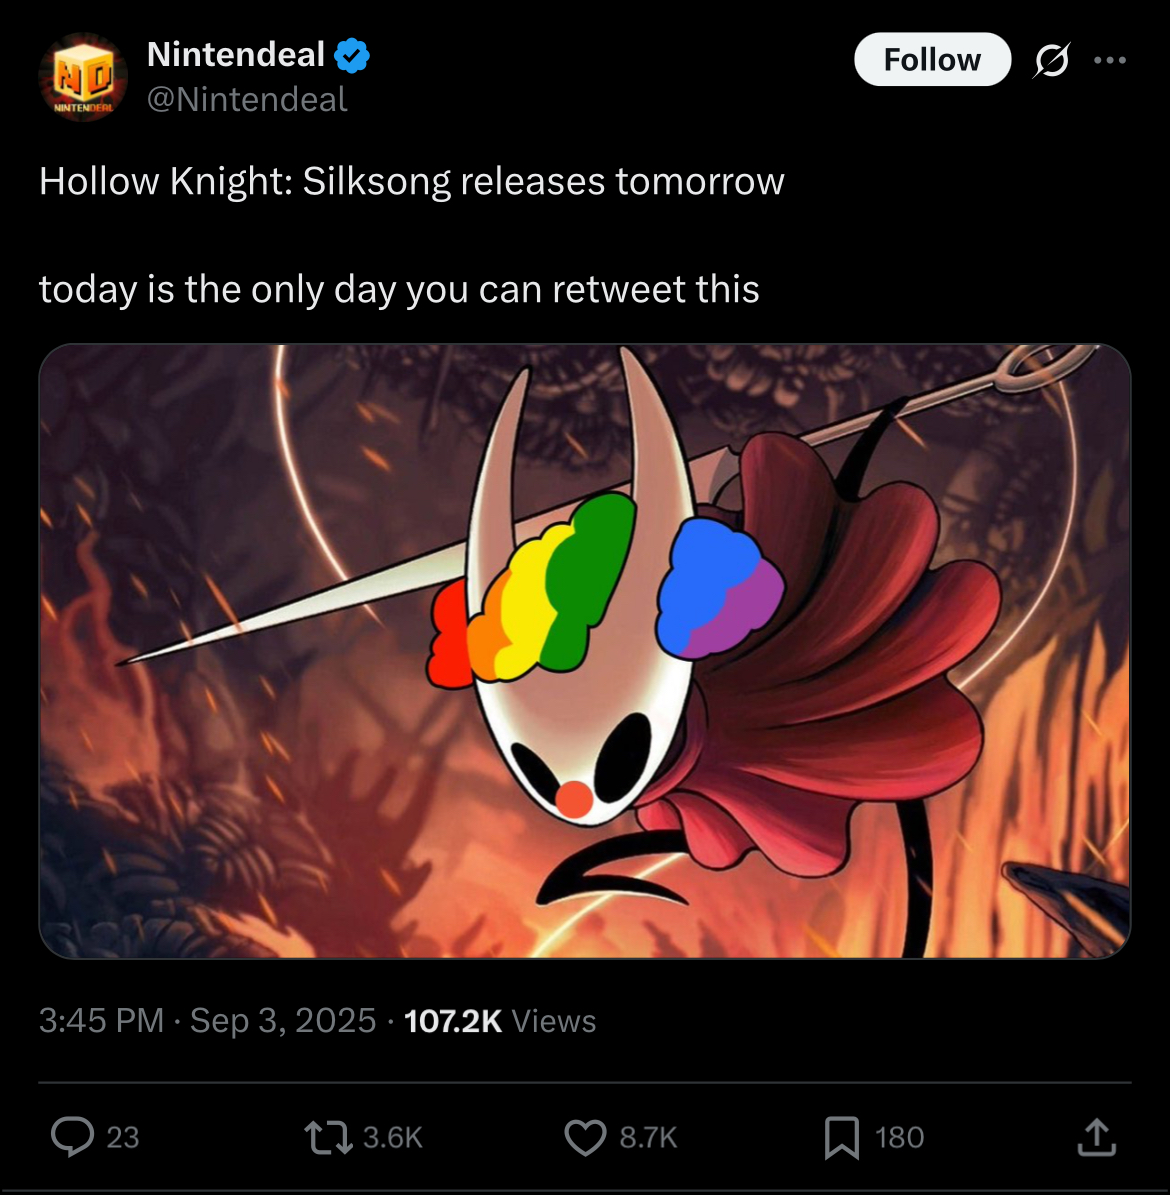Click the reply speech bubble icon
The image size is (1170, 1195).
tap(72, 1137)
